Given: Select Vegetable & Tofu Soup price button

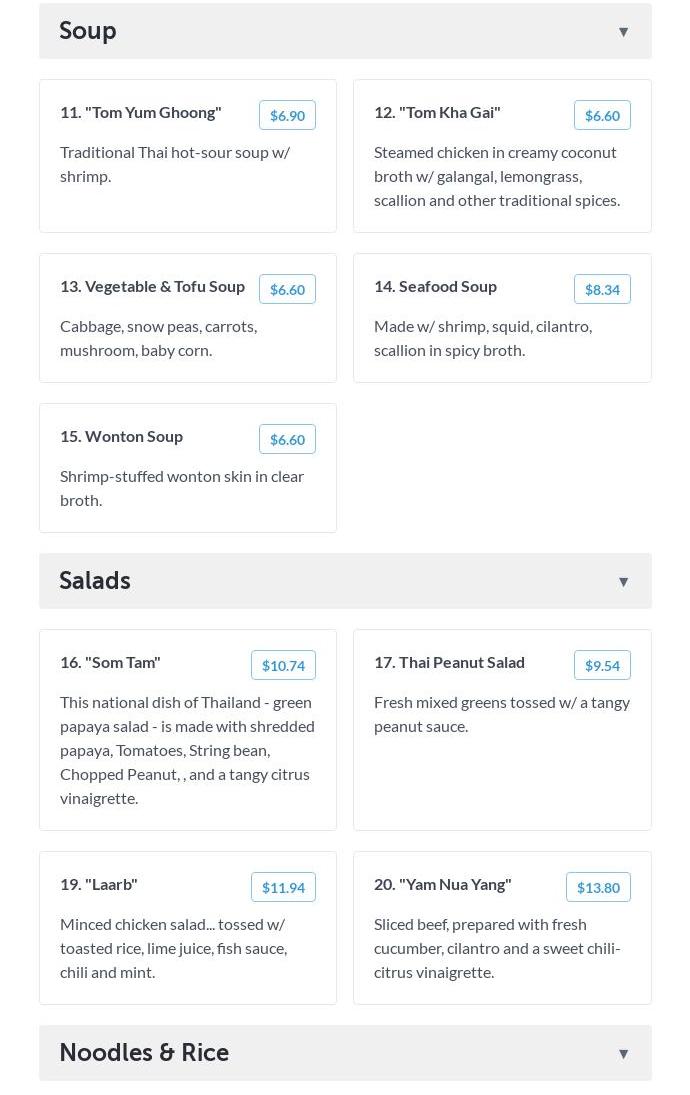Looking at the screenshot, I should point(287,290).
